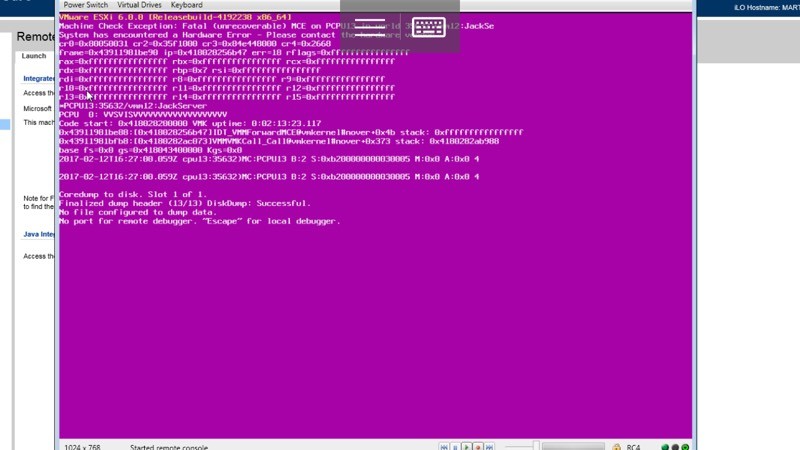Click the 'Coredump to disk' line

click(x=133, y=194)
